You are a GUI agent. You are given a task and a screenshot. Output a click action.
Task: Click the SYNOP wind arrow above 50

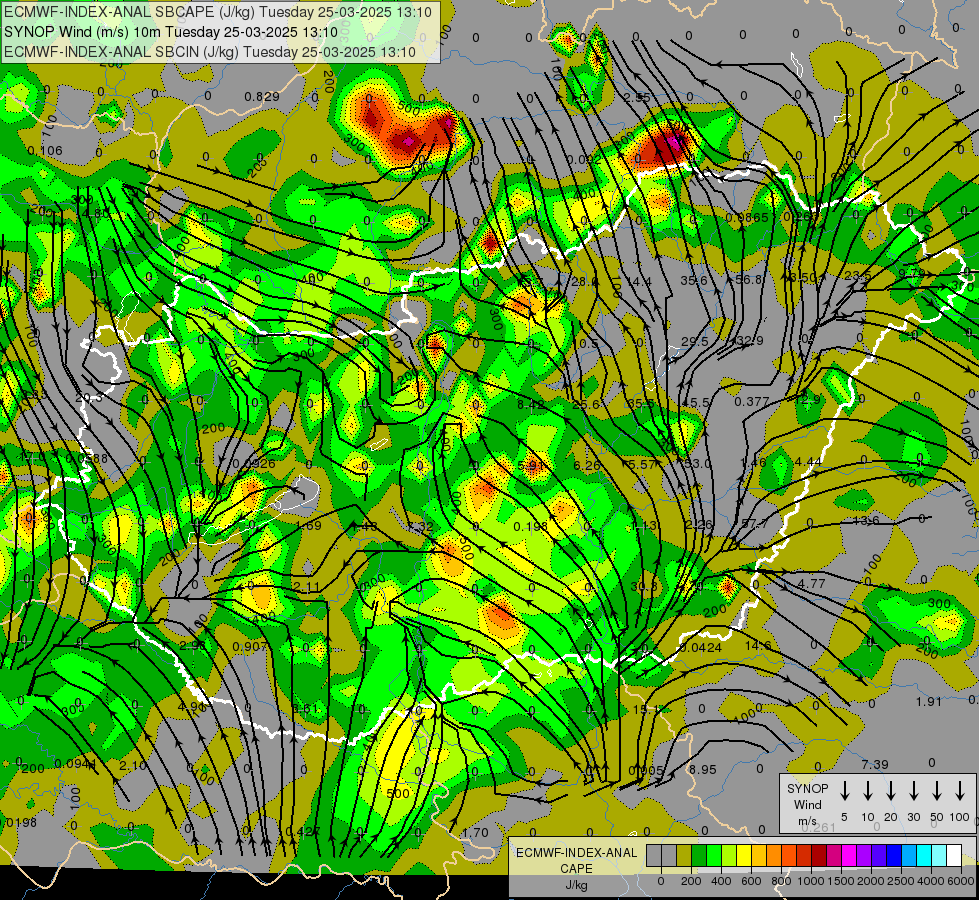click(937, 791)
